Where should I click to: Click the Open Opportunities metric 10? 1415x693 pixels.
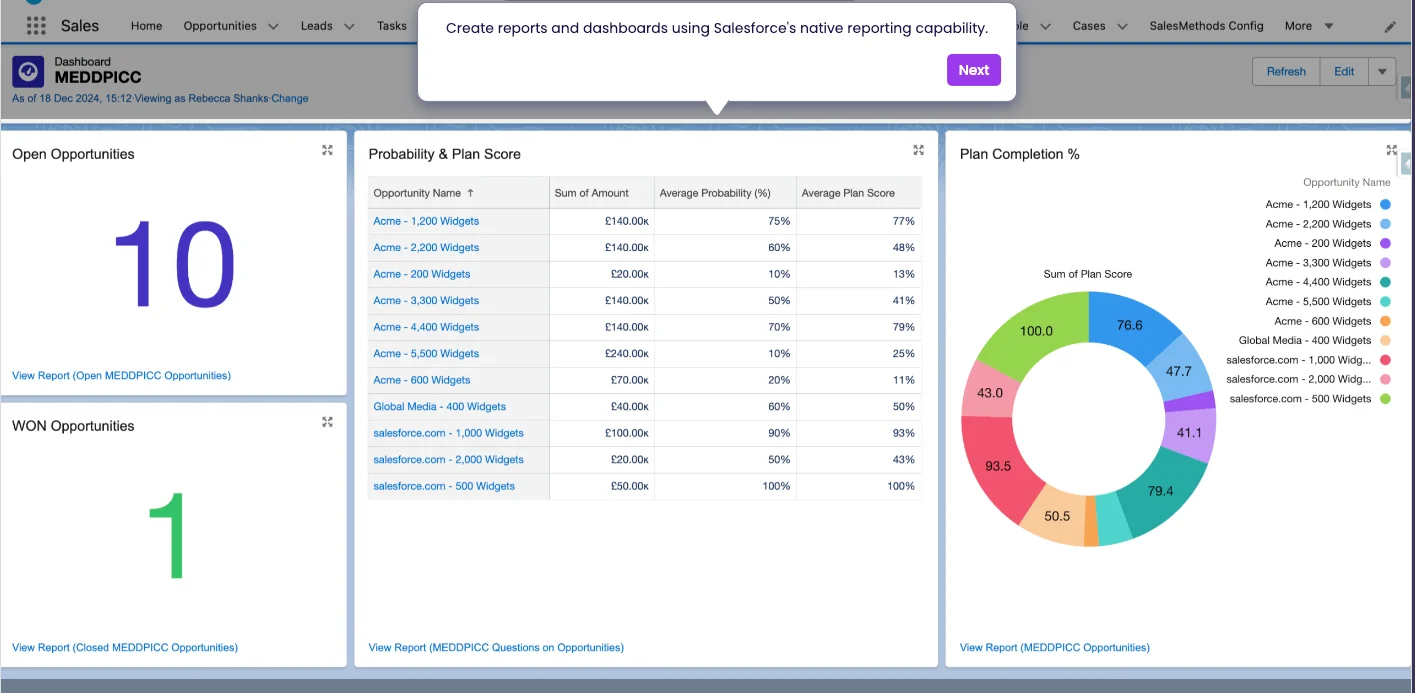pos(174,264)
